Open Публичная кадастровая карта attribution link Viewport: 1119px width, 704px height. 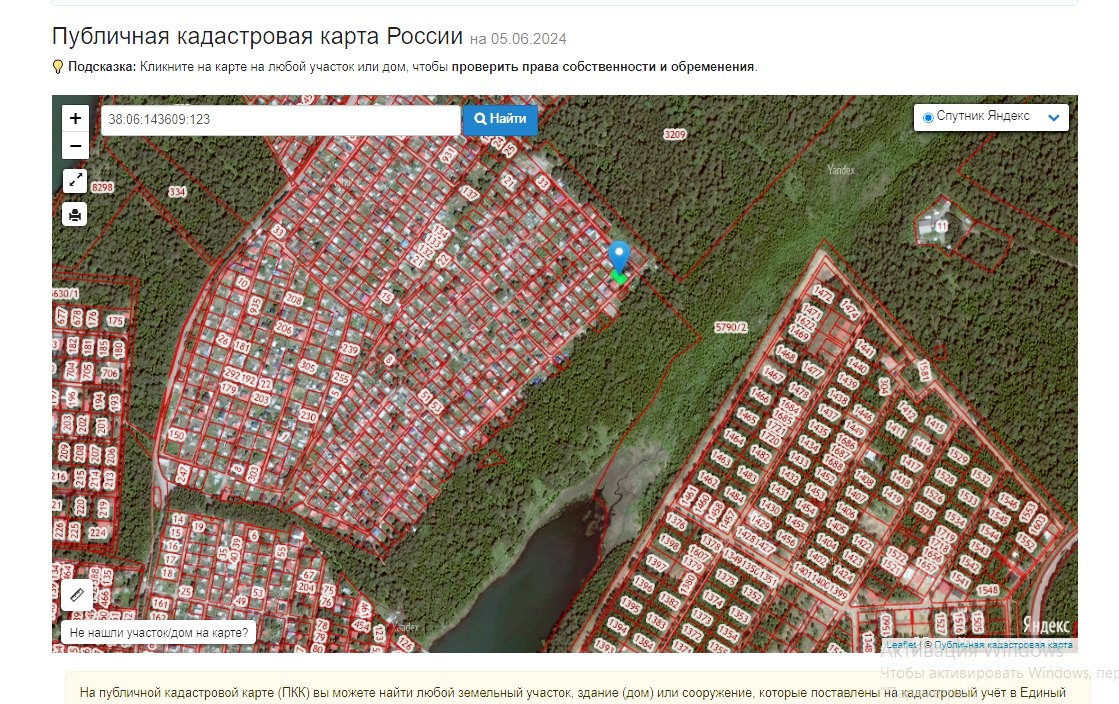pyautogui.click(x=1003, y=645)
